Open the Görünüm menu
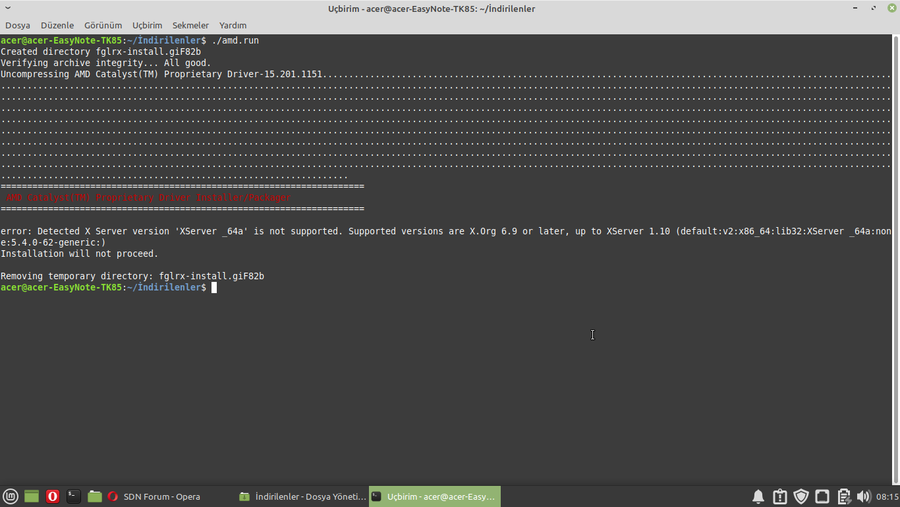The height and width of the screenshot is (507, 900). pyautogui.click(x=103, y=25)
